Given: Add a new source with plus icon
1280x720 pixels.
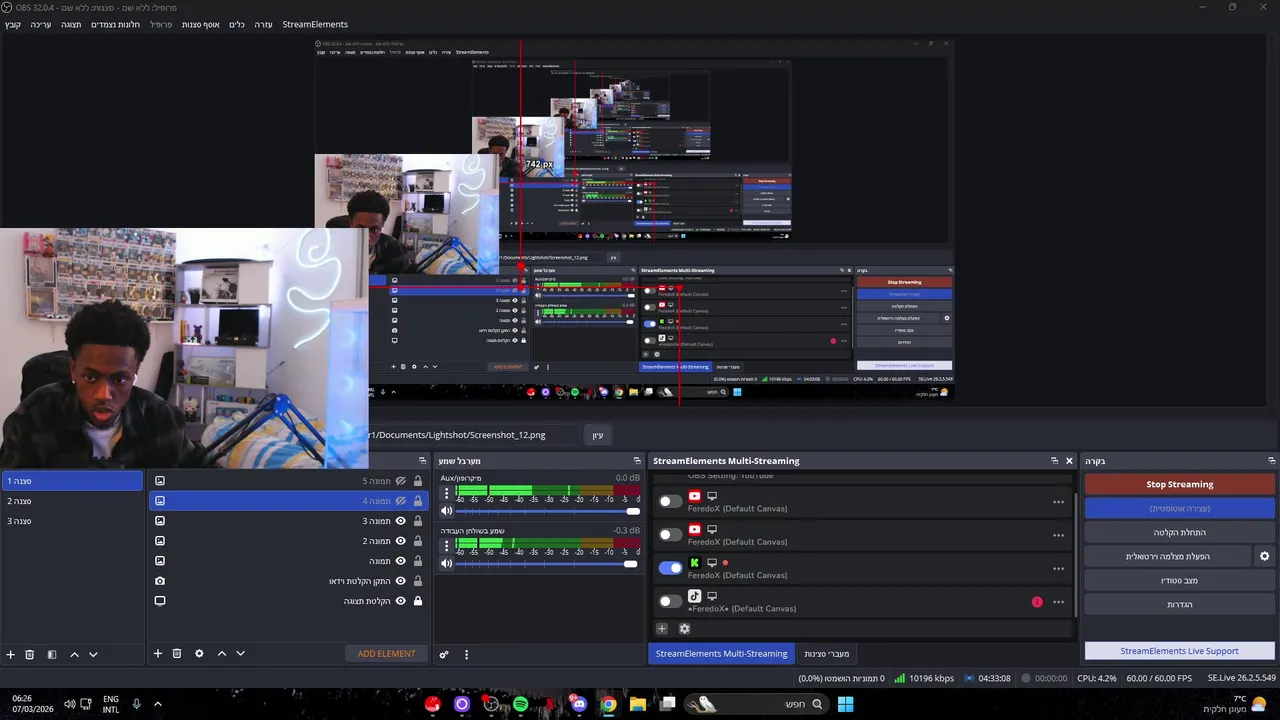Looking at the screenshot, I should point(157,653).
